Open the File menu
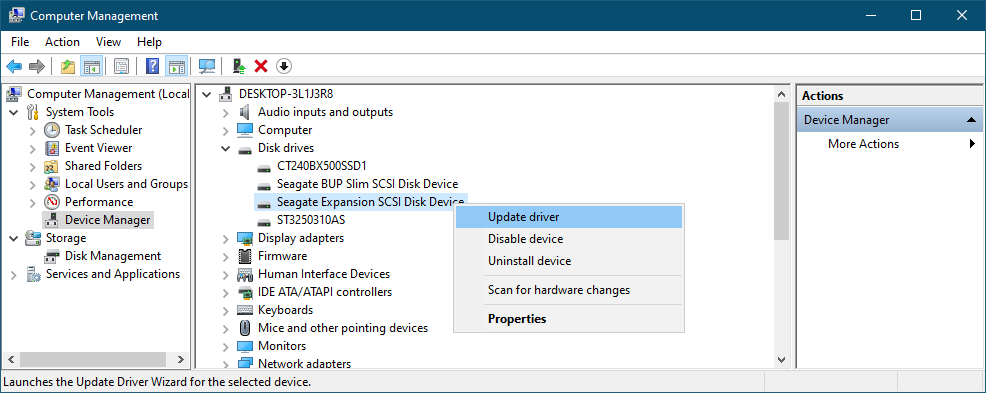986x393 pixels. (20, 42)
